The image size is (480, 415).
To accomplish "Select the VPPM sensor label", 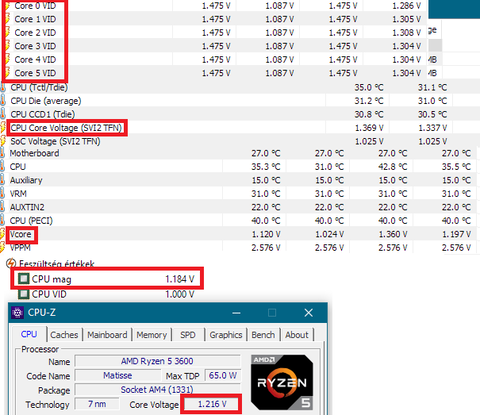I will tap(20, 248).
